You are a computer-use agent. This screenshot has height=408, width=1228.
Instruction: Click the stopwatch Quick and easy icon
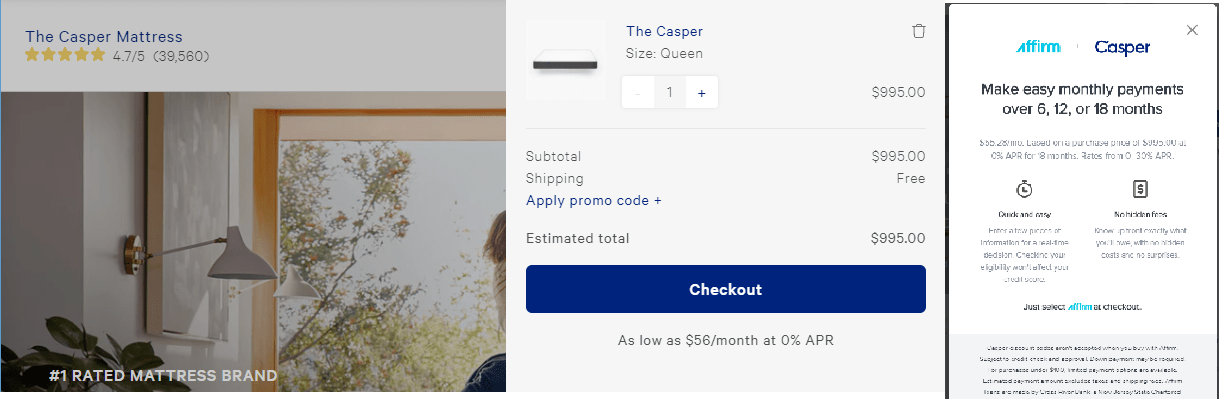tap(1024, 188)
